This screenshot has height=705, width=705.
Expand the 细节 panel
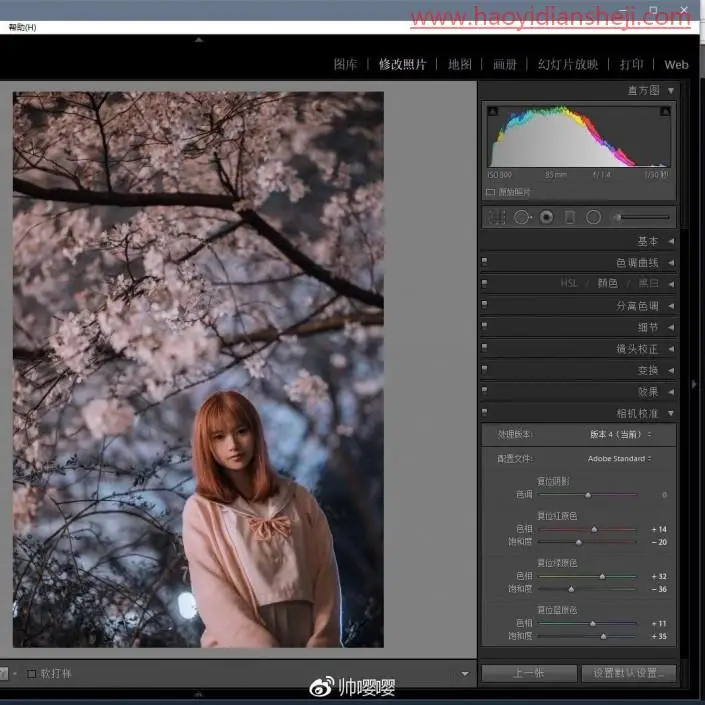click(671, 327)
